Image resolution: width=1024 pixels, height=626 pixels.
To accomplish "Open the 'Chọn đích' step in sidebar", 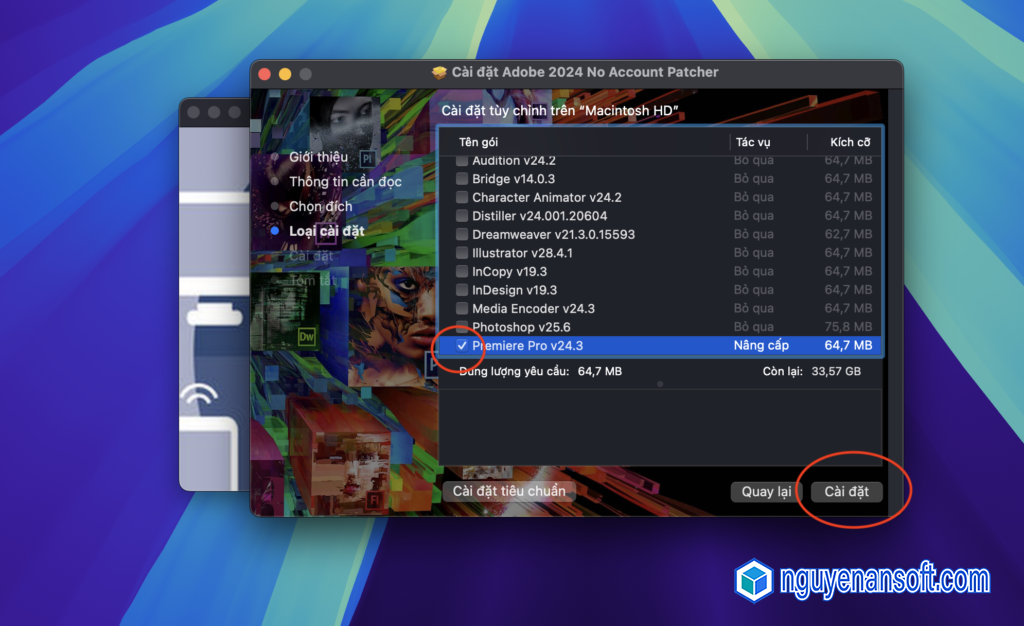I will pyautogui.click(x=320, y=206).
